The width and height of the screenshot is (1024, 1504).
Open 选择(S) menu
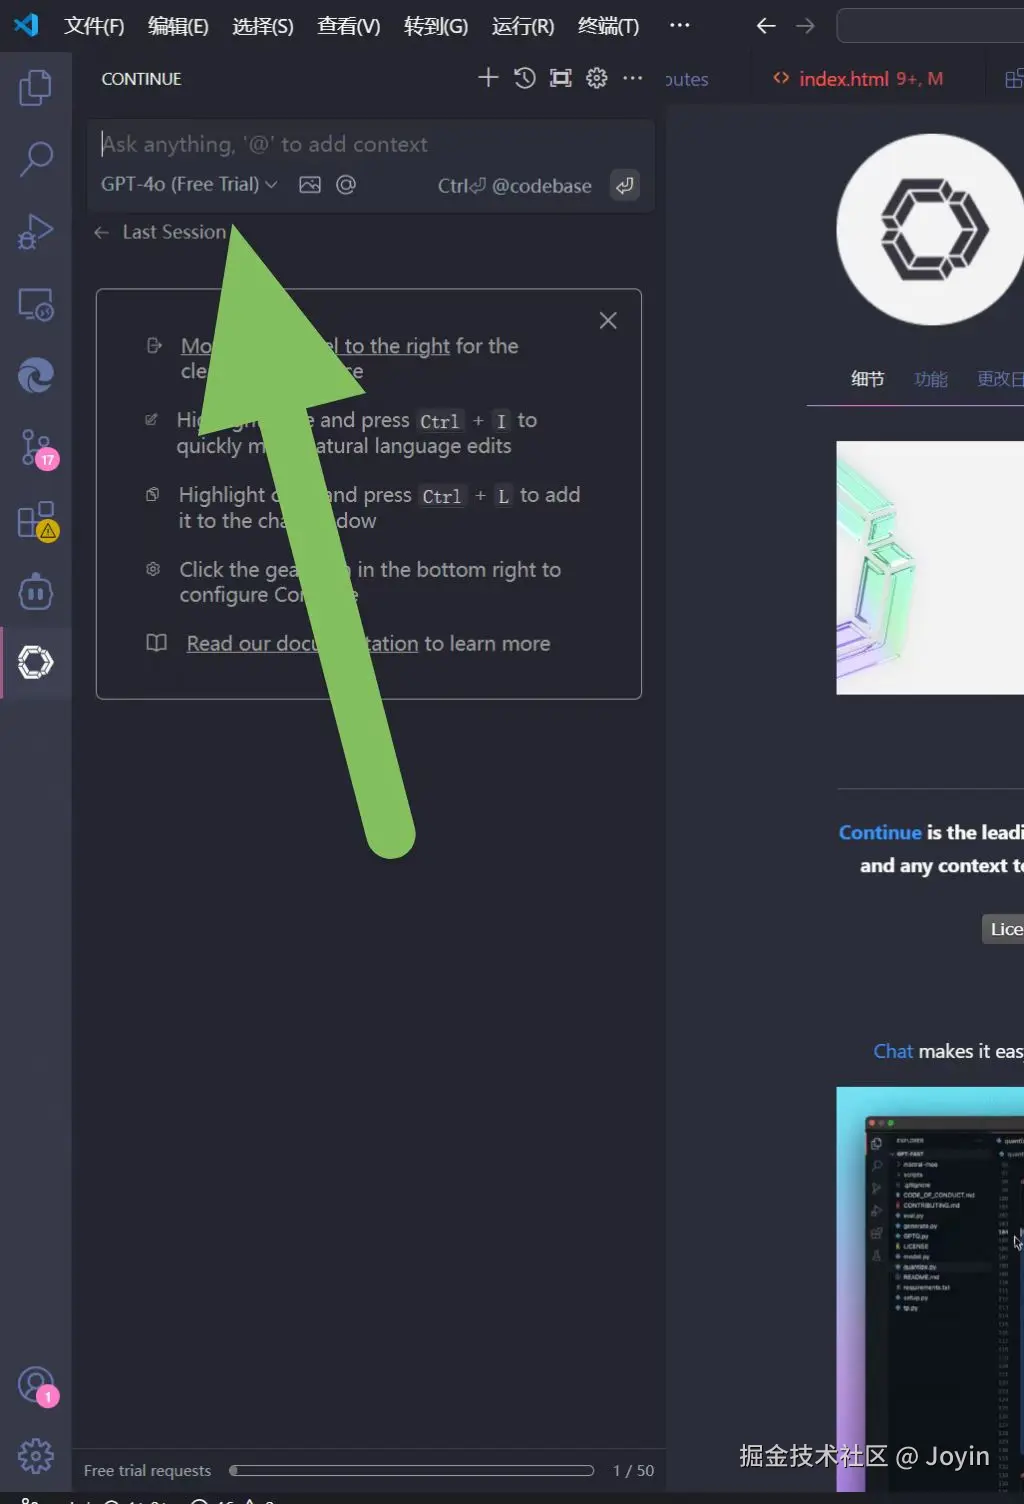pyautogui.click(x=263, y=26)
